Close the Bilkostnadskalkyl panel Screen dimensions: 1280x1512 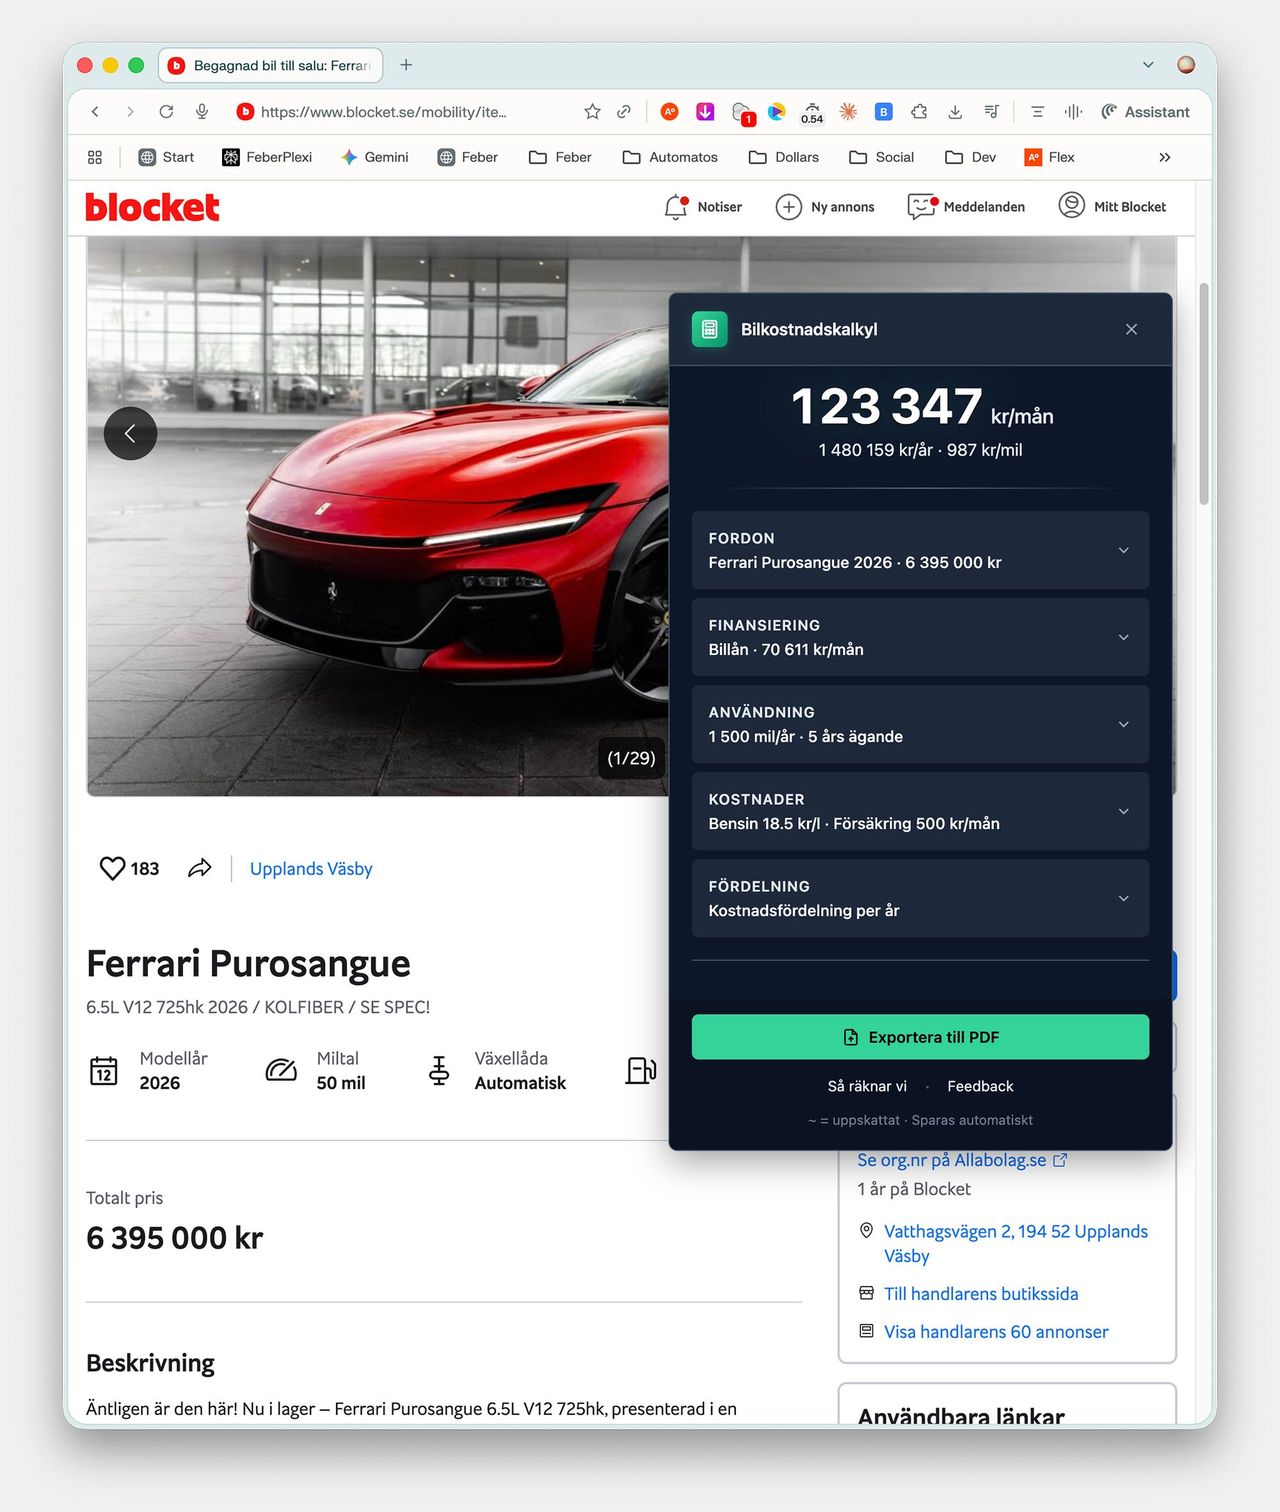coord(1131,329)
